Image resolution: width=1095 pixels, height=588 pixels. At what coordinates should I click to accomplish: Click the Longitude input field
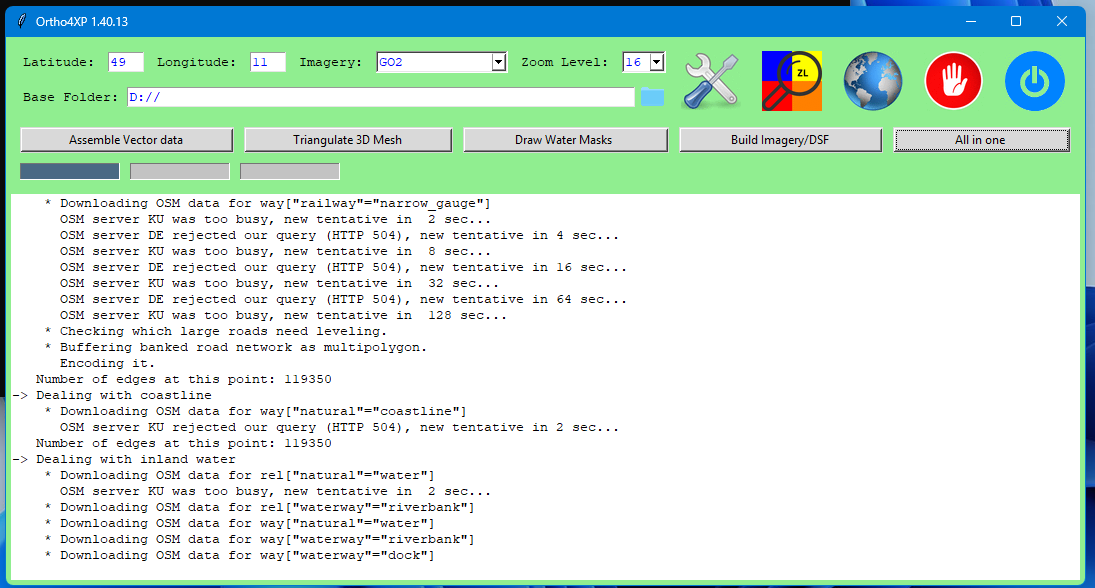point(267,62)
